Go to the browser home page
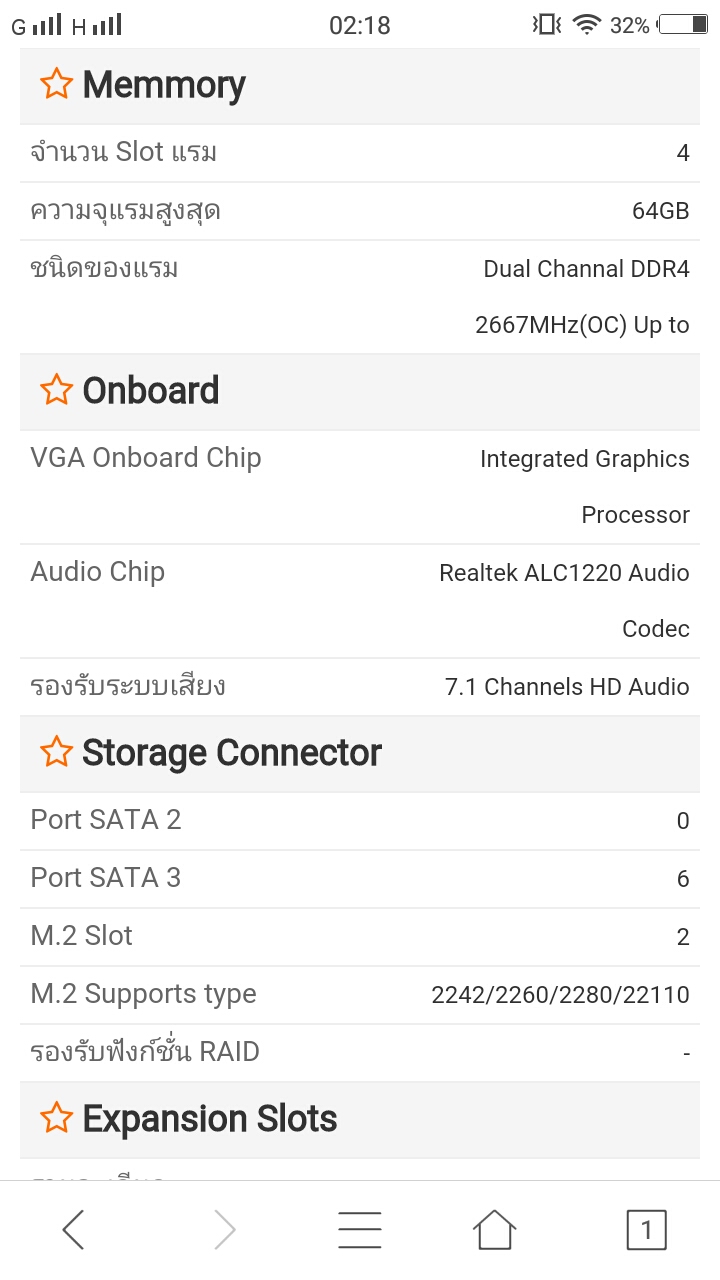 pos(494,1229)
